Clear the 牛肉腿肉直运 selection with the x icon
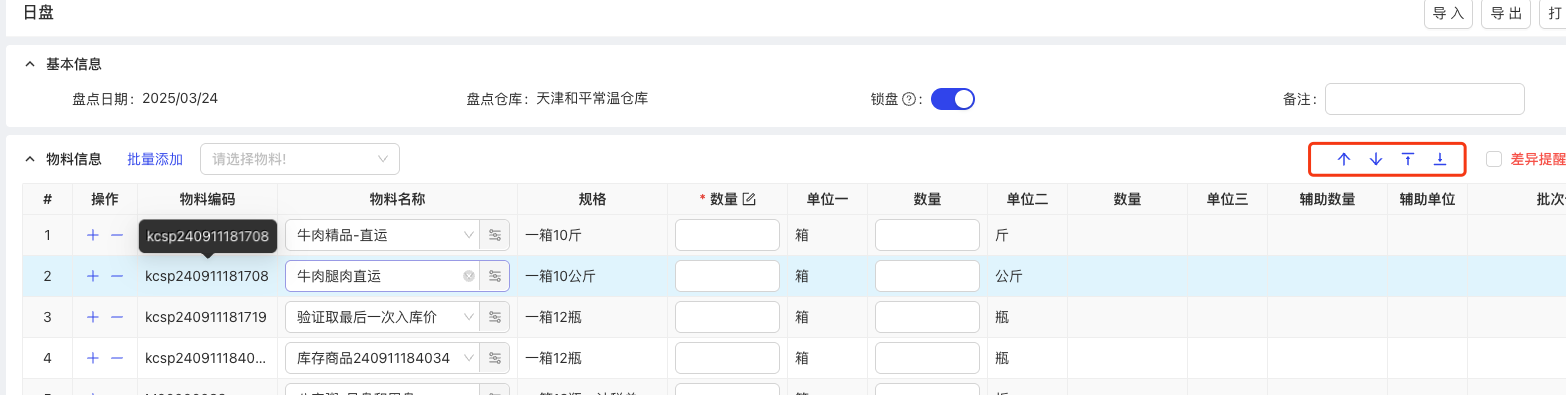 coord(468,276)
